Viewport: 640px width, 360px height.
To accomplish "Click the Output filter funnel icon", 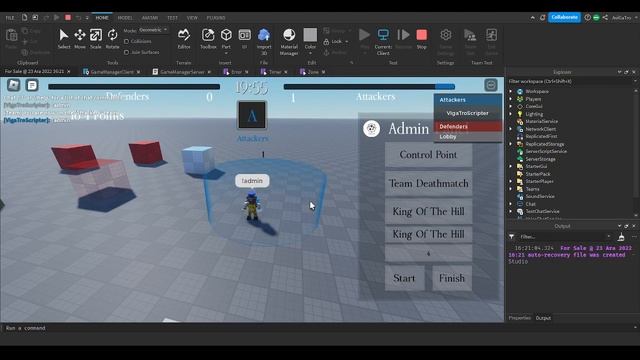I will [x=511, y=236].
